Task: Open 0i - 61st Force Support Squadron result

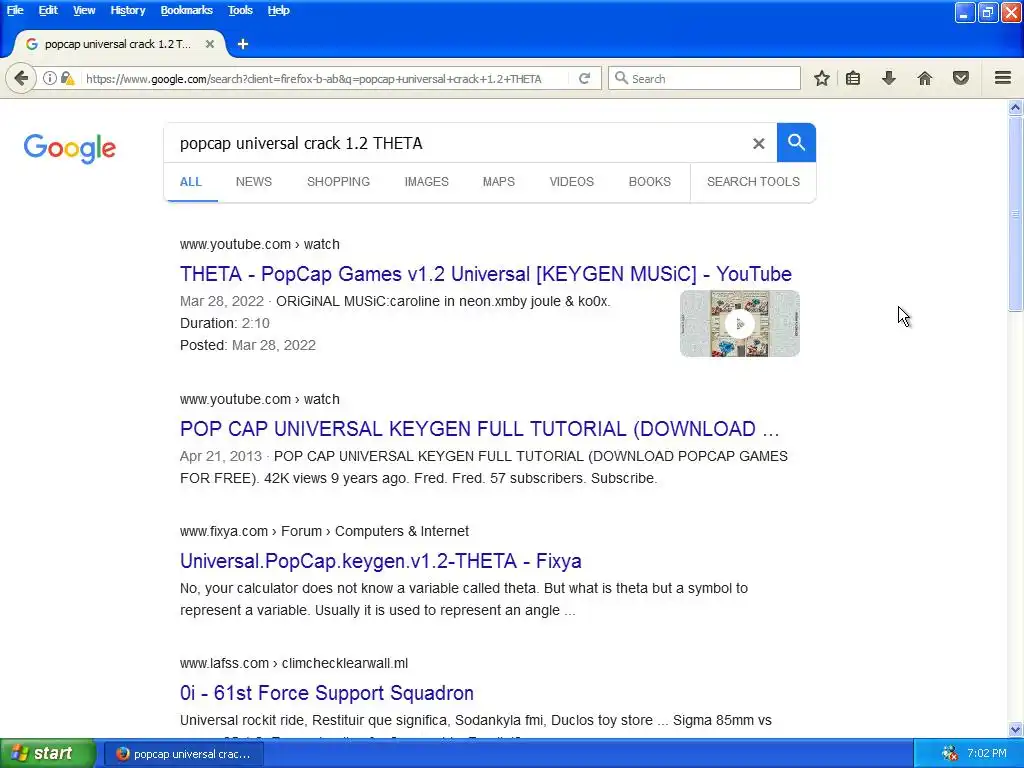Action: click(327, 692)
